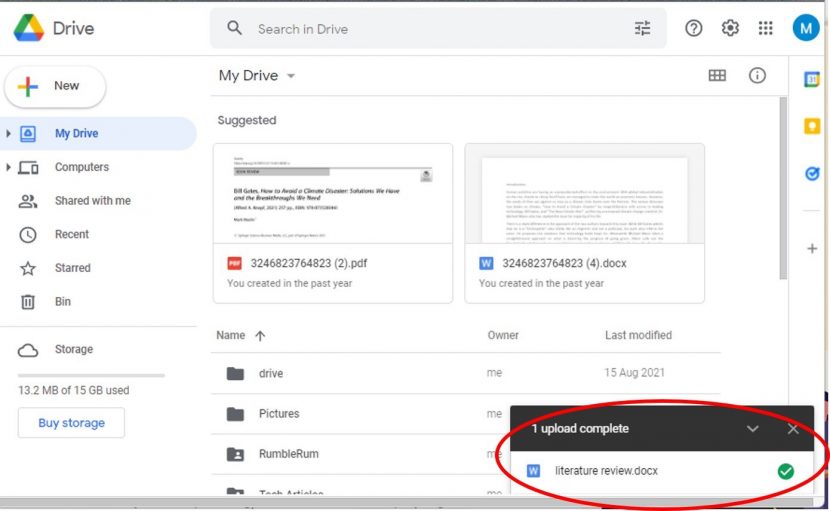Expand My Drive tree arrow
Image resolution: width=830 pixels, height=511 pixels.
pos(8,133)
